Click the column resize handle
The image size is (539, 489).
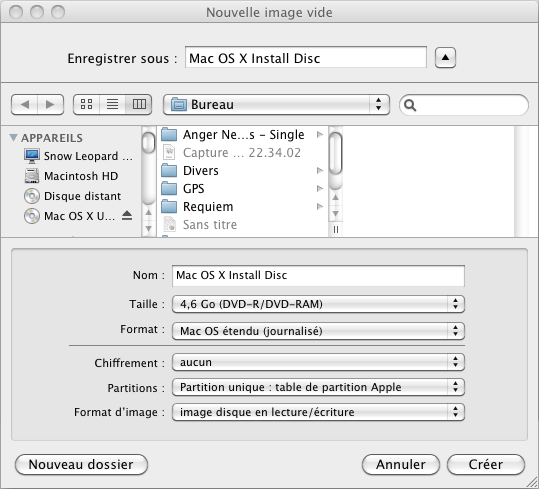pyautogui.click(x=336, y=229)
